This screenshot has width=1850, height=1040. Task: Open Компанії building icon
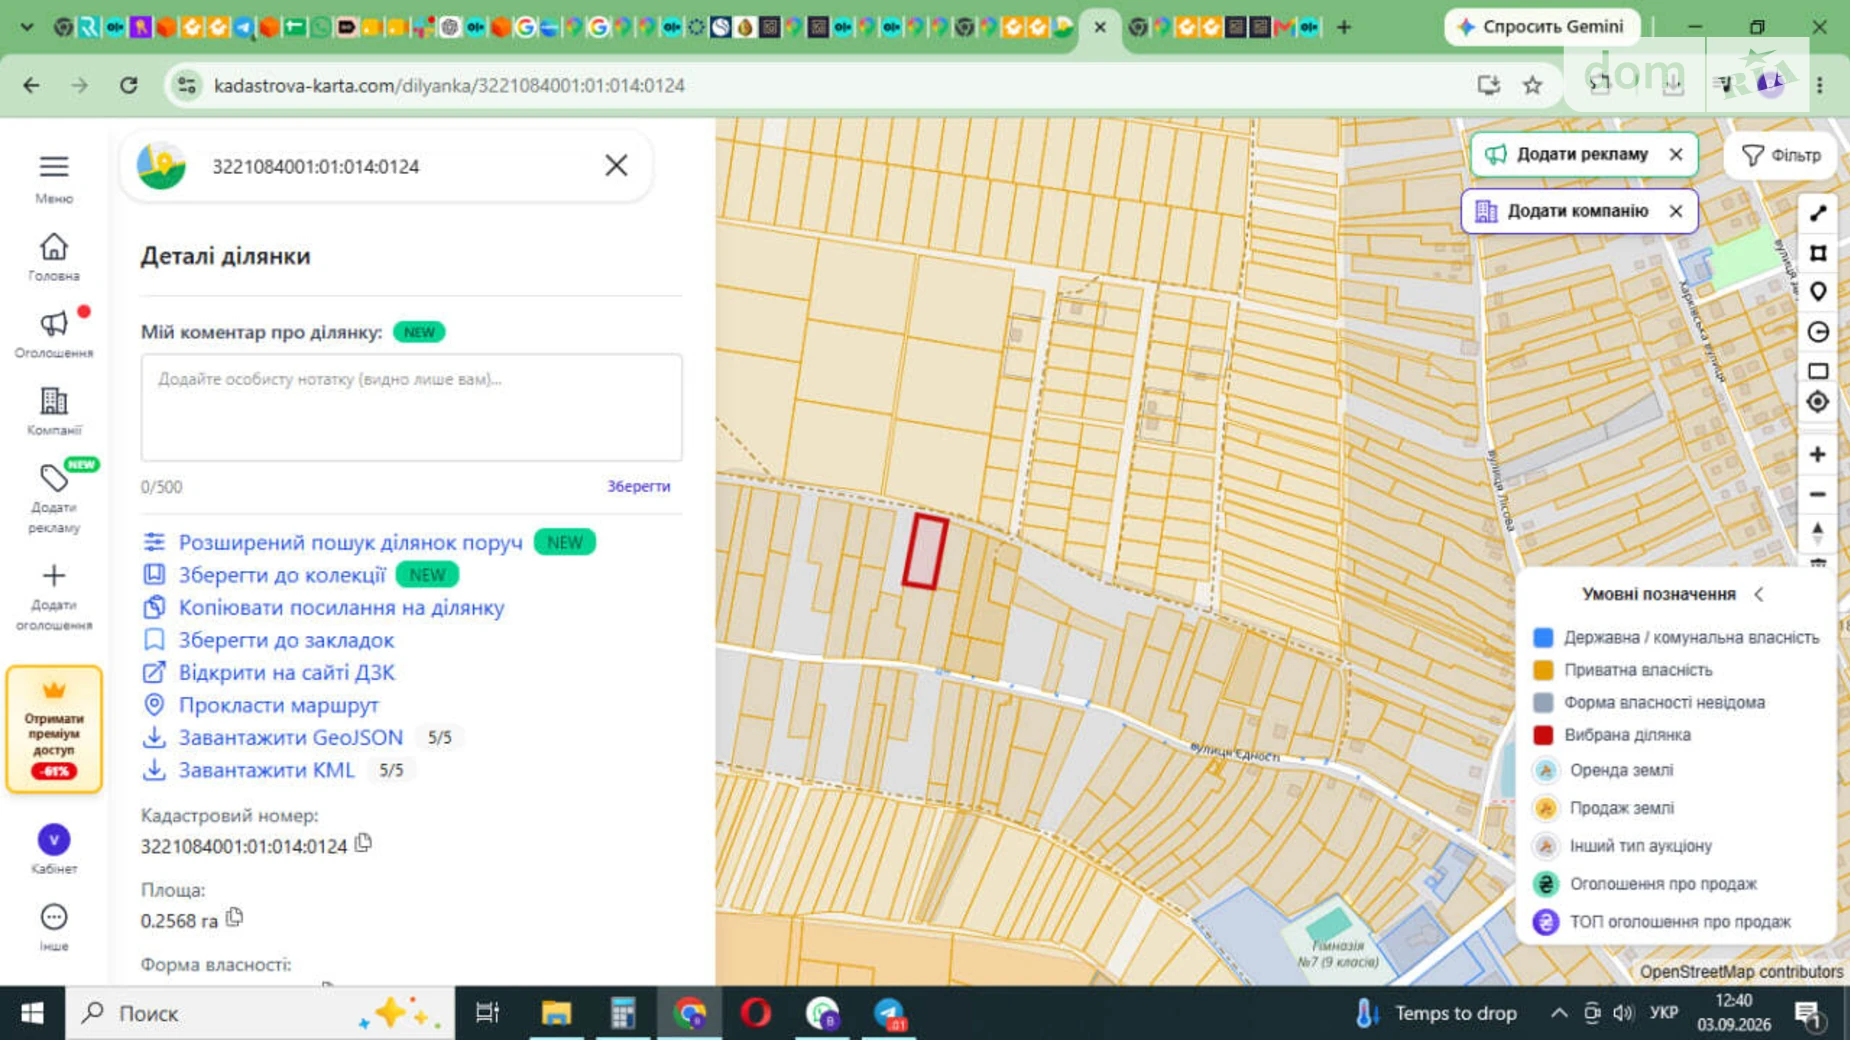click(54, 401)
